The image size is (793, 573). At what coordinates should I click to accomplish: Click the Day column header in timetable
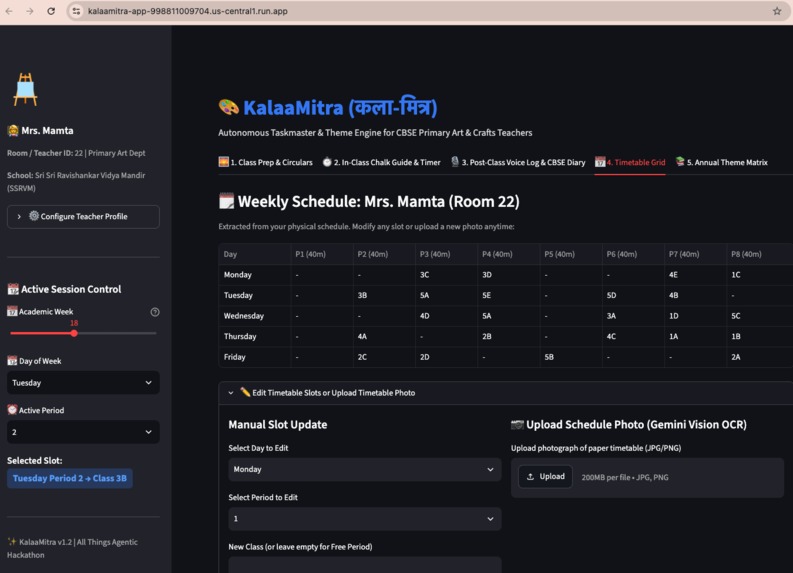point(255,254)
